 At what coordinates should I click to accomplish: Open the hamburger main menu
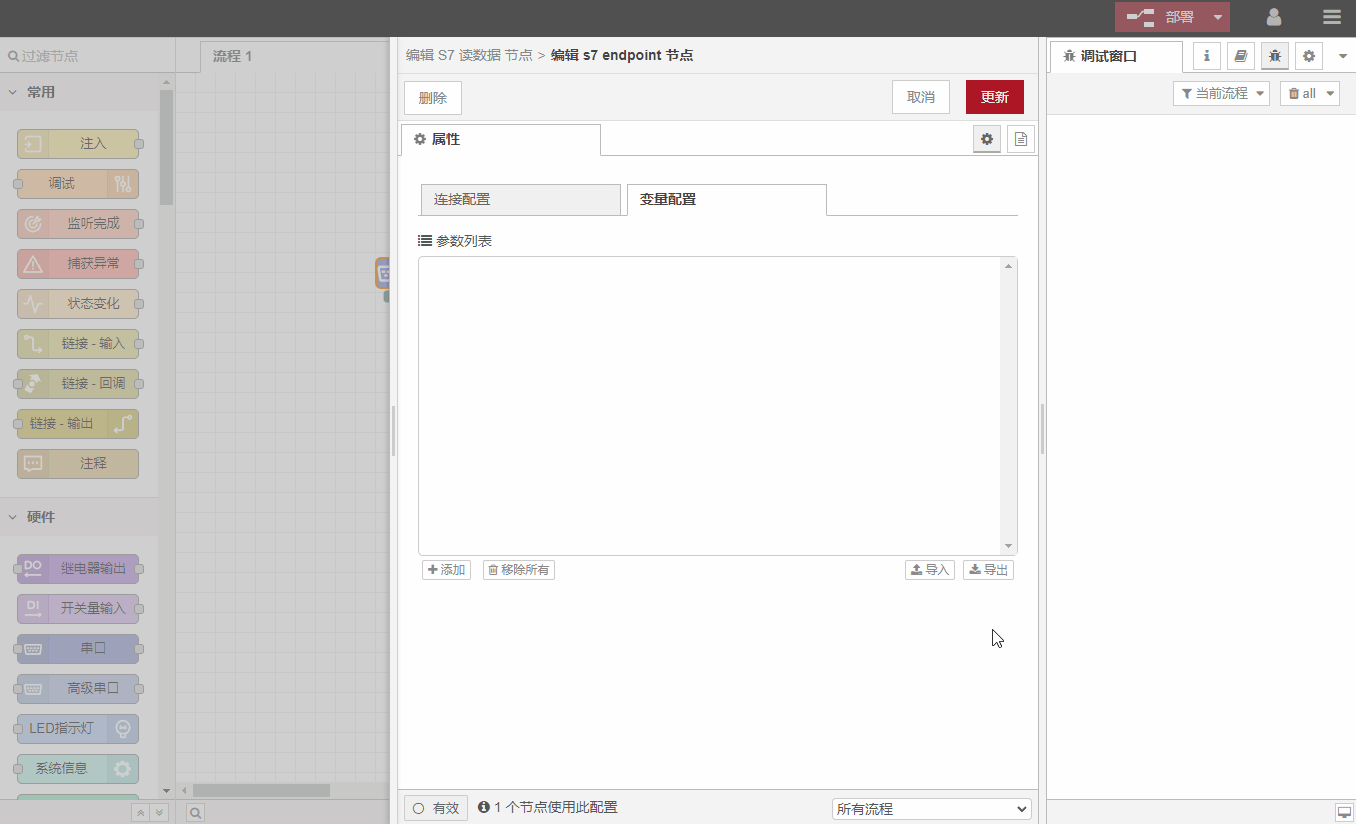click(1331, 17)
